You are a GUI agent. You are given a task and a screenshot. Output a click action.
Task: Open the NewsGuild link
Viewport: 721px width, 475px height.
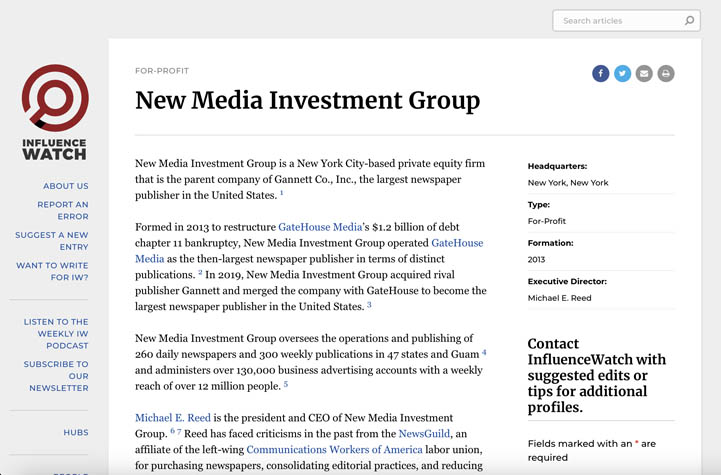pos(424,434)
